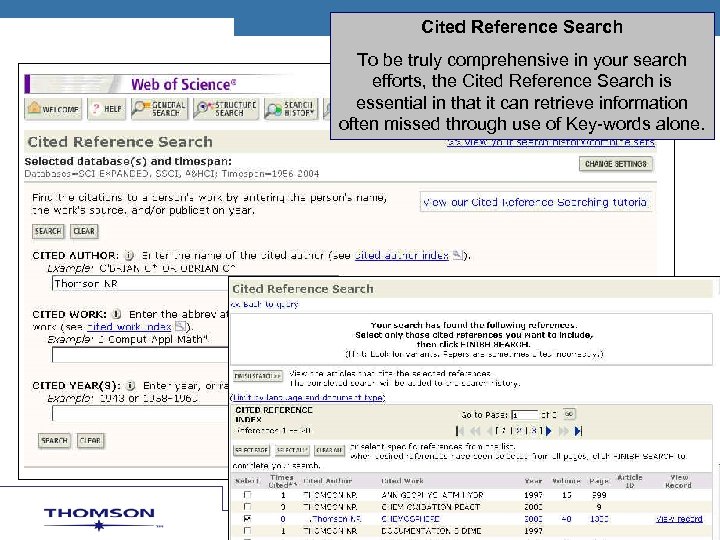Click info icon next to Cited Author
Image resolution: width=720 pixels, height=540 pixels.
tap(129, 256)
